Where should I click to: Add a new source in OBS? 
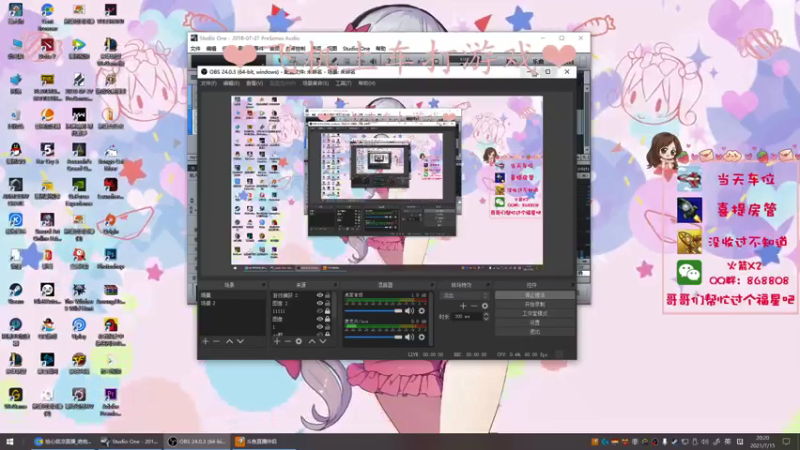point(277,341)
